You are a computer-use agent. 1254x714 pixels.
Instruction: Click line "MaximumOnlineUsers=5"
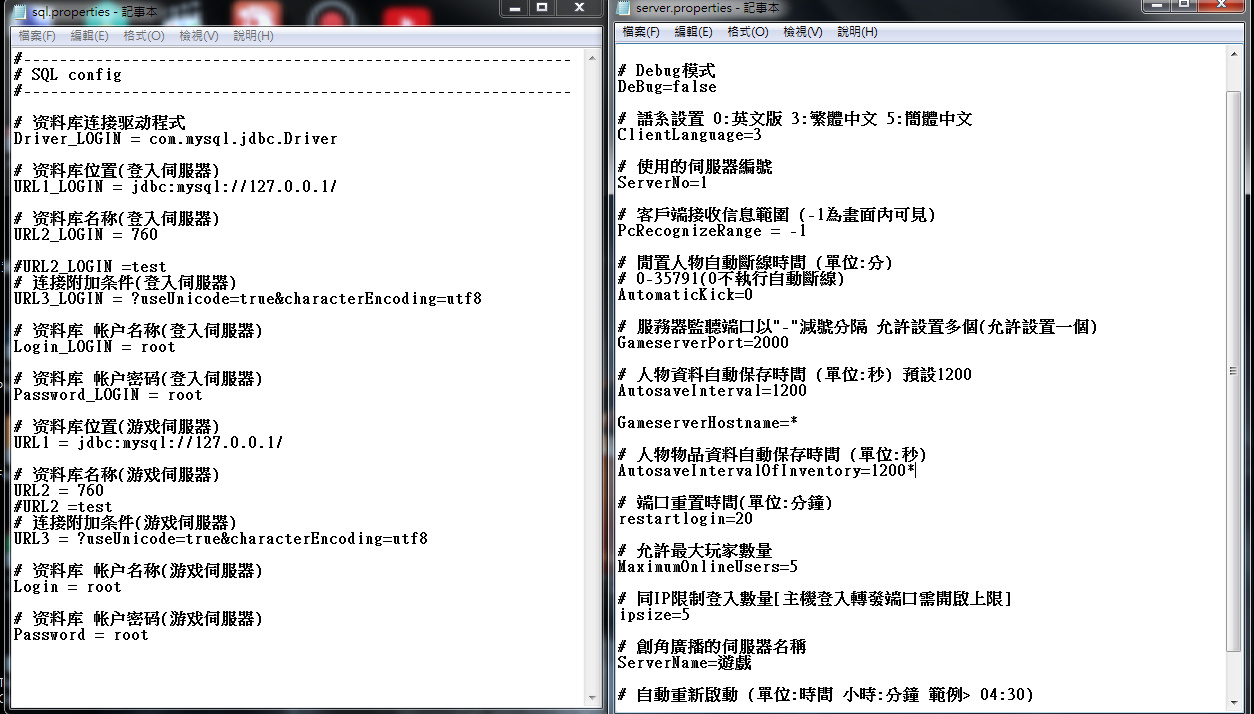coord(708,567)
